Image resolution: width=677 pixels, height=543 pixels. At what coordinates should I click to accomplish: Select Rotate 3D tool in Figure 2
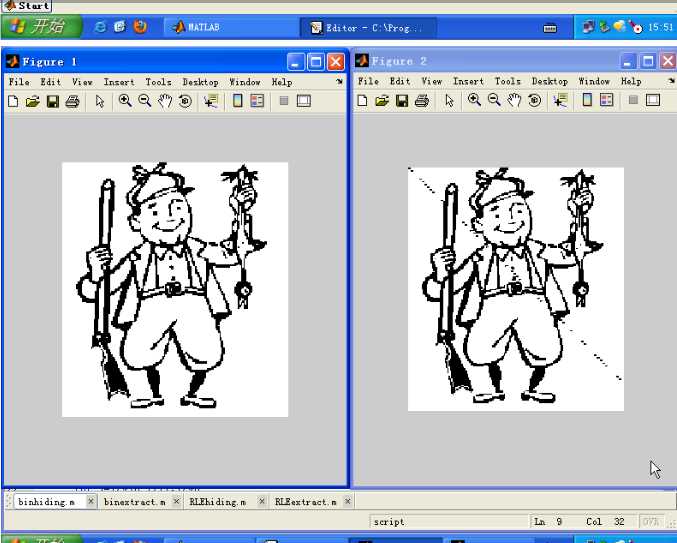click(535, 101)
